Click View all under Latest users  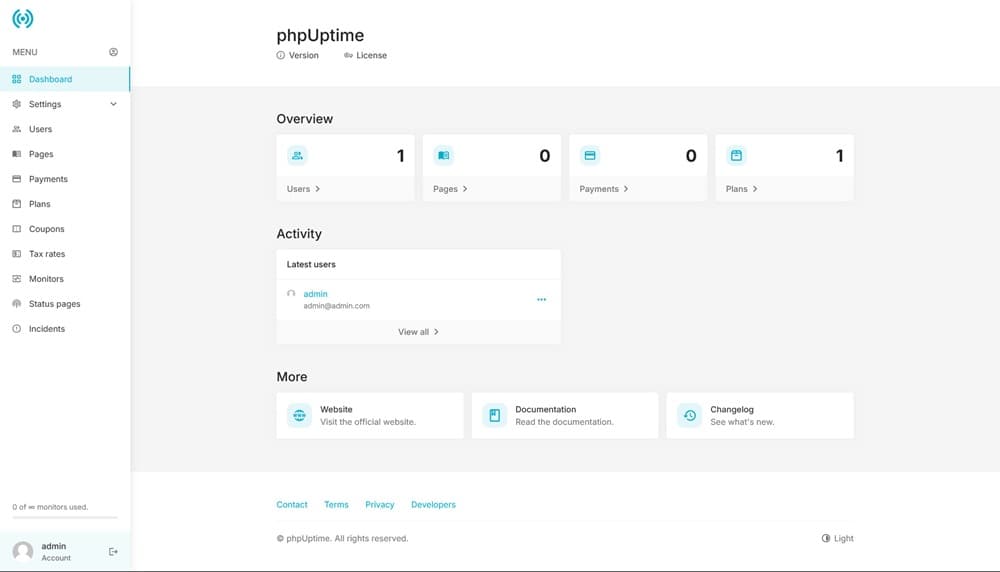(418, 332)
